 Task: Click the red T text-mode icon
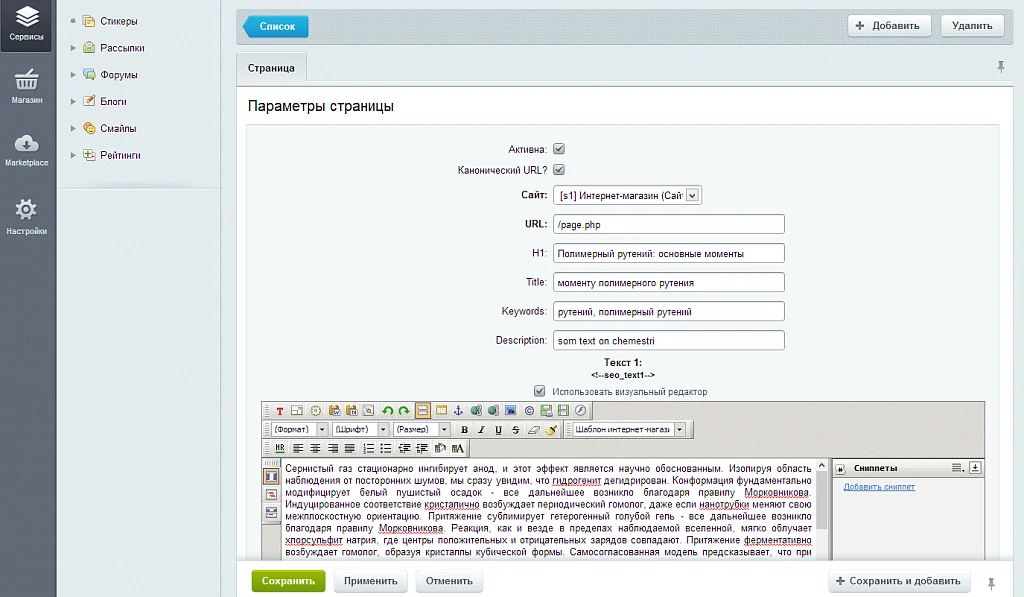[280, 411]
